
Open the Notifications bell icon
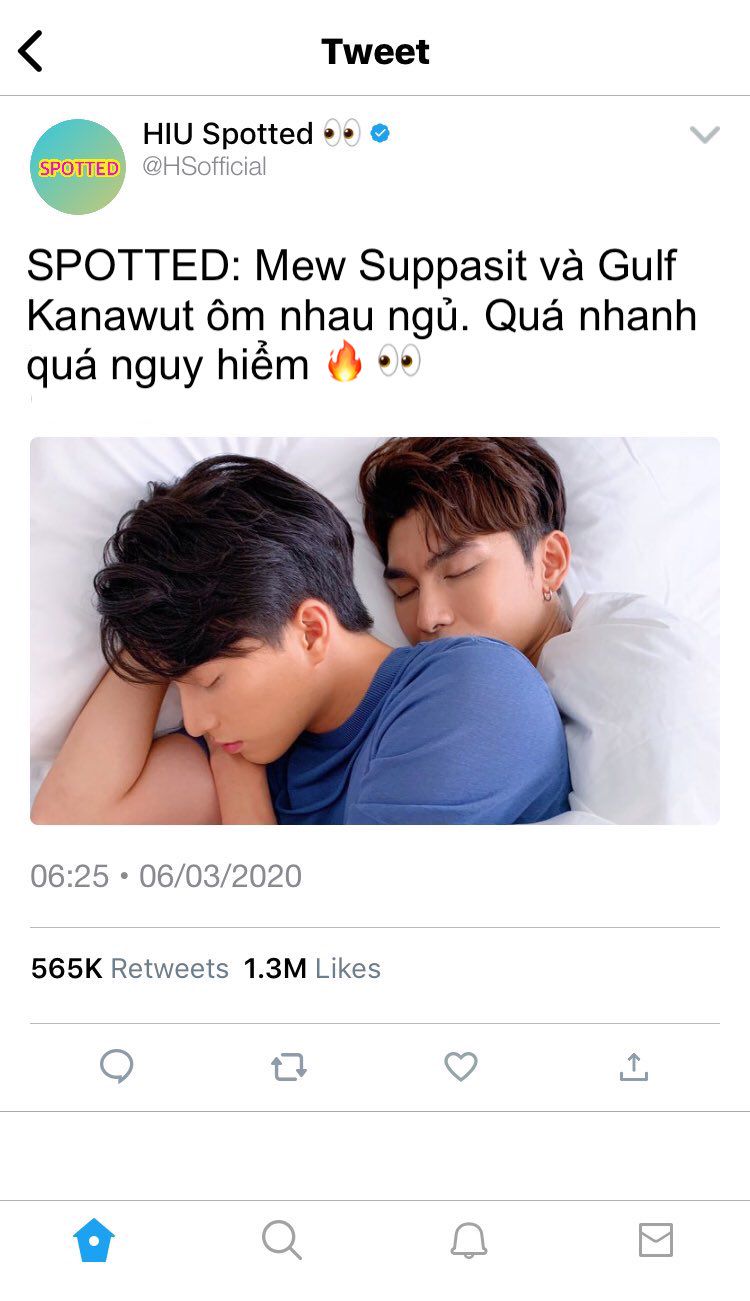468,1241
